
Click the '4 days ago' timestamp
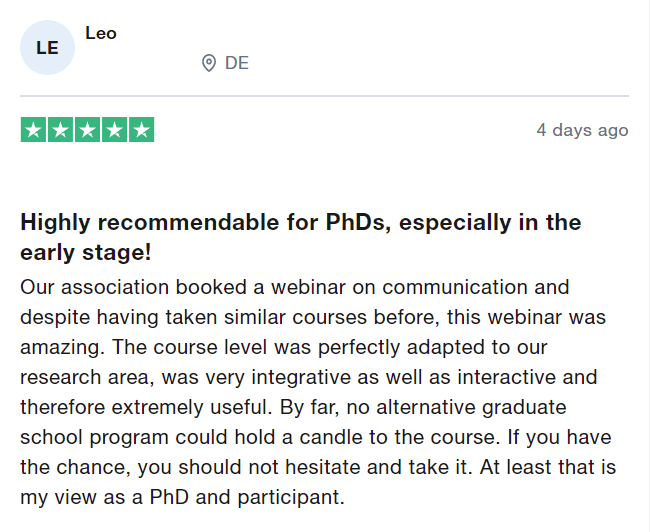(582, 130)
